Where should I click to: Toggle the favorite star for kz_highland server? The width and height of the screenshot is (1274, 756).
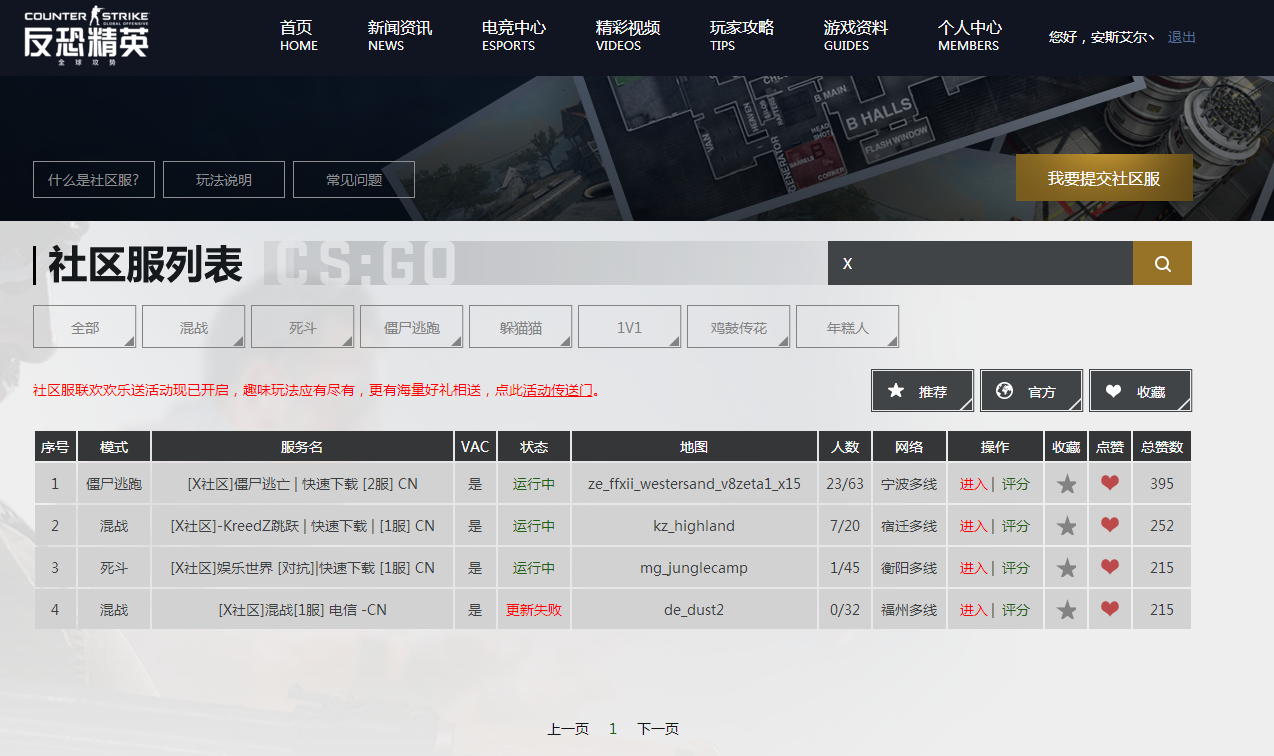(1066, 525)
